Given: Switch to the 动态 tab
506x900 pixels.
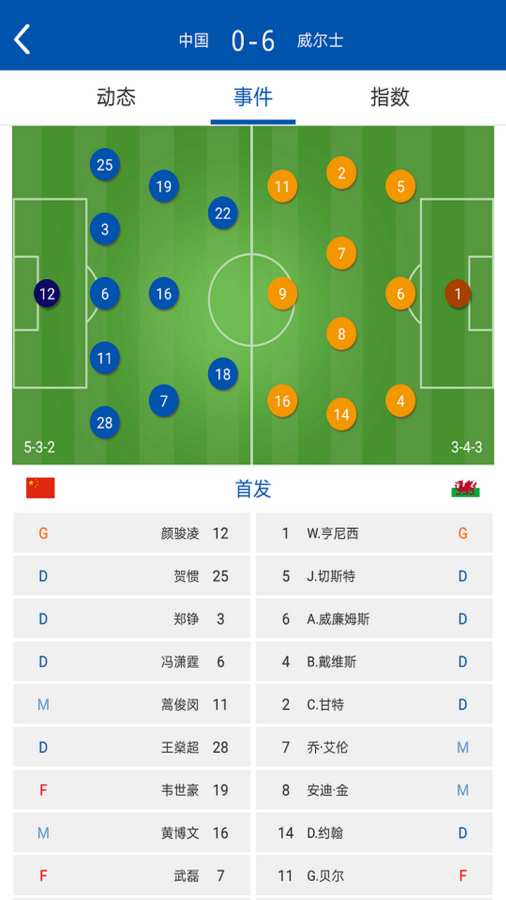Looking at the screenshot, I should [116, 96].
